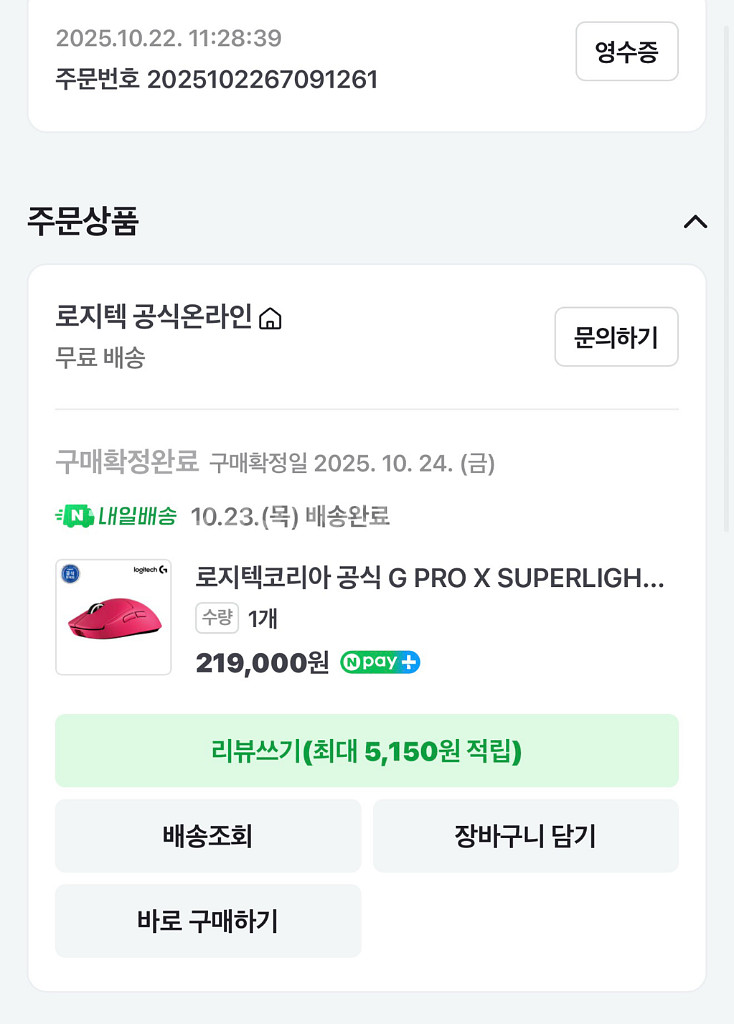Viewport: 734px width, 1024px height.
Task: Open the pink mouse product thumbnail
Action: tap(113, 617)
